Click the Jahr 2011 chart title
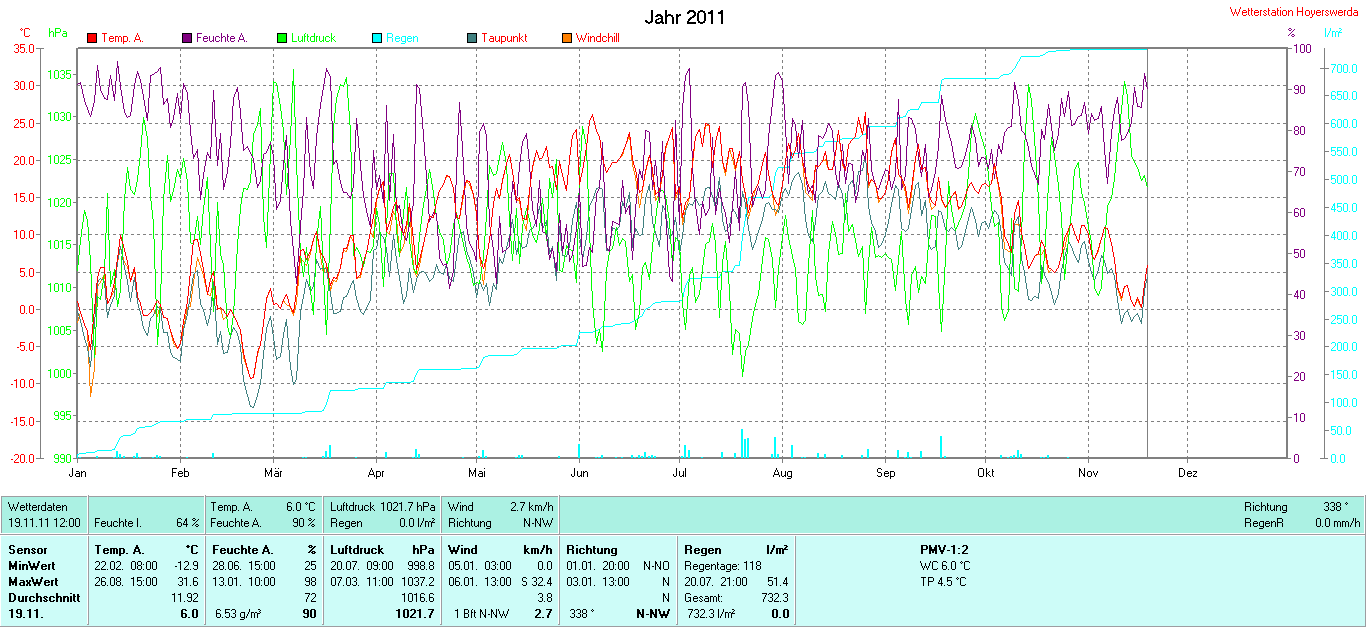 point(684,17)
